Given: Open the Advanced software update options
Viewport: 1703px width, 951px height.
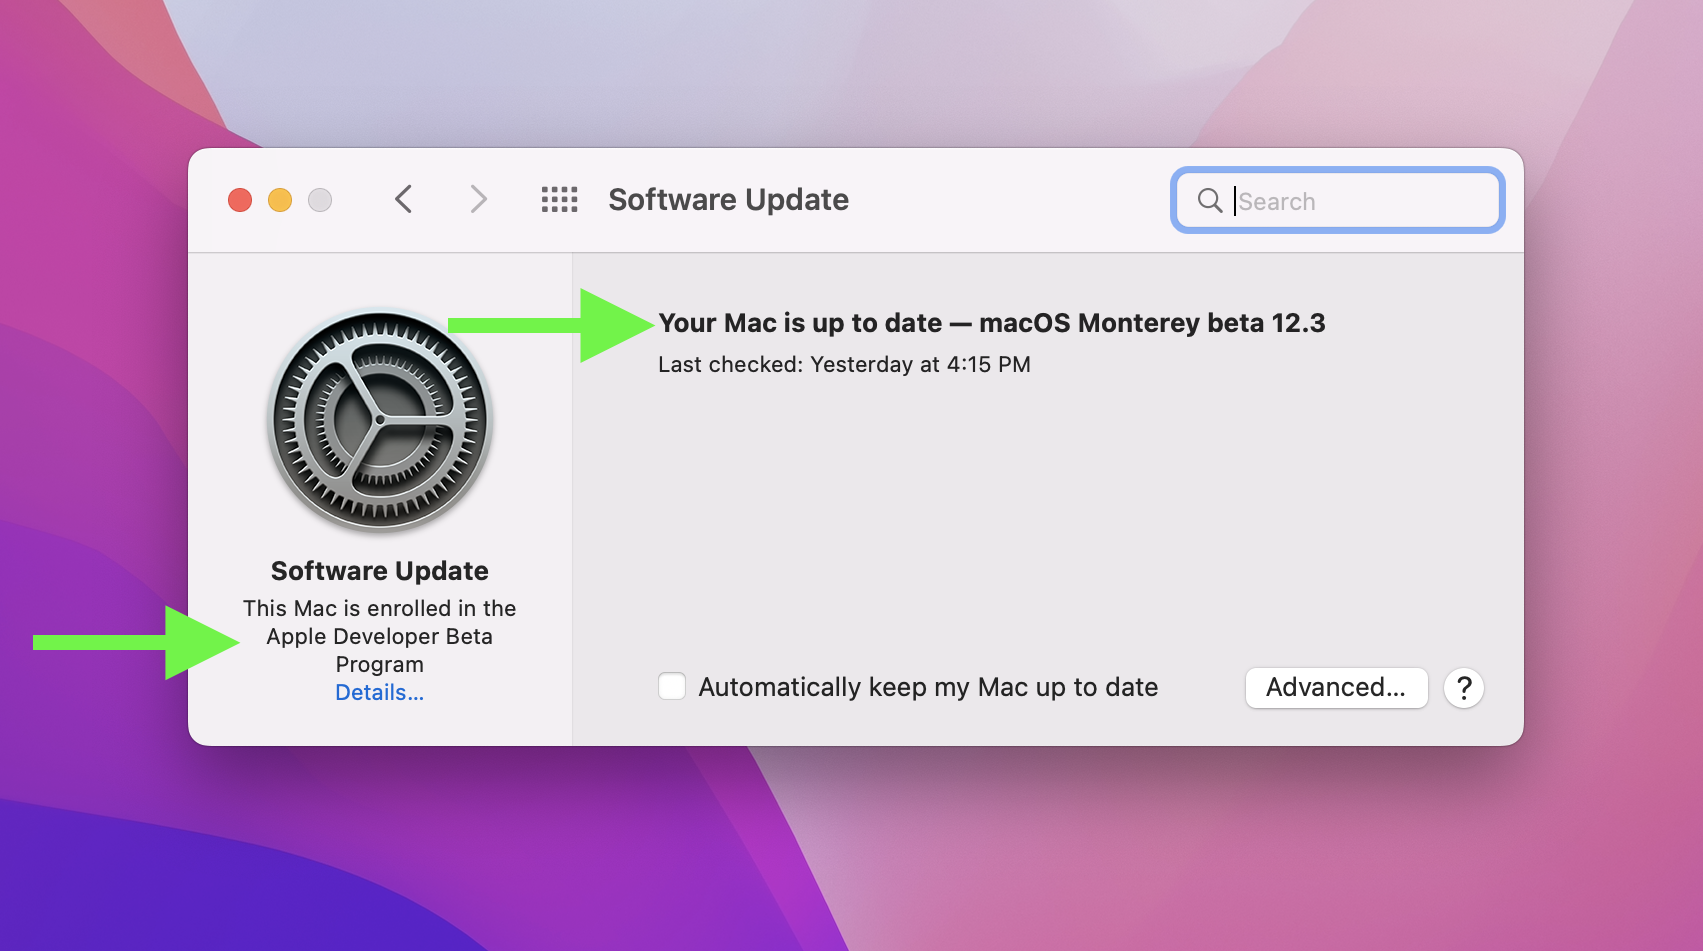Looking at the screenshot, I should (1336, 687).
